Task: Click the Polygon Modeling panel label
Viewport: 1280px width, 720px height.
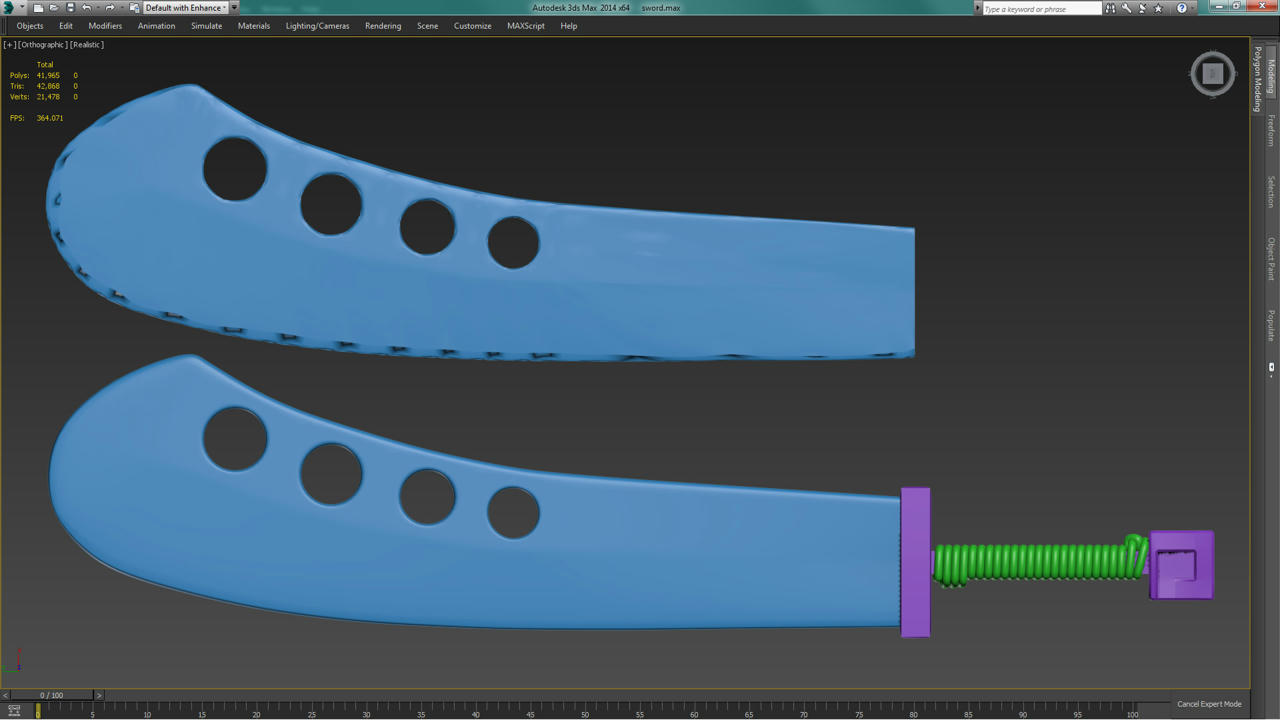Action: [x=1258, y=80]
